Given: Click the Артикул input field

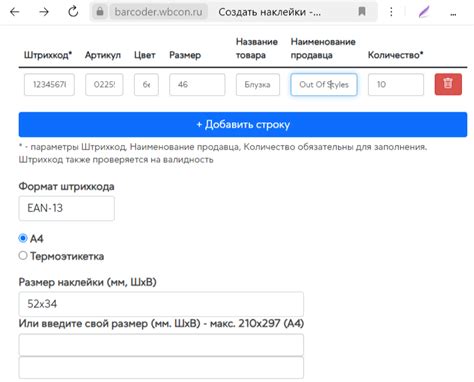Looking at the screenshot, I should 104,85.
